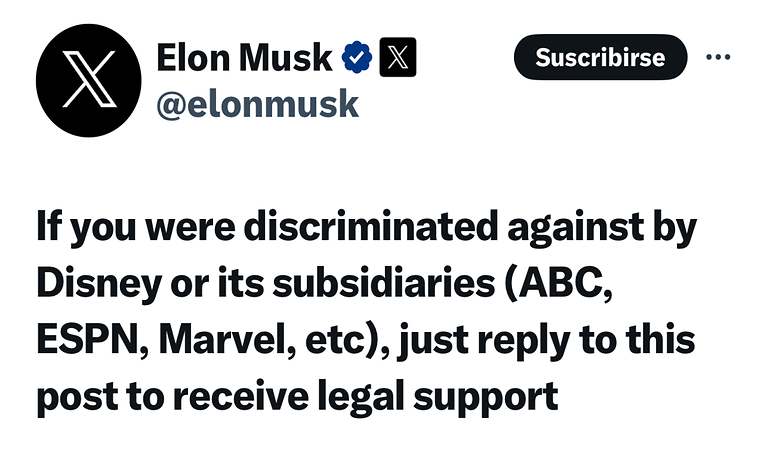Image resolution: width=770 pixels, height=463 pixels.
Task: Click the word "ESPN" in the post
Action: coord(87,340)
